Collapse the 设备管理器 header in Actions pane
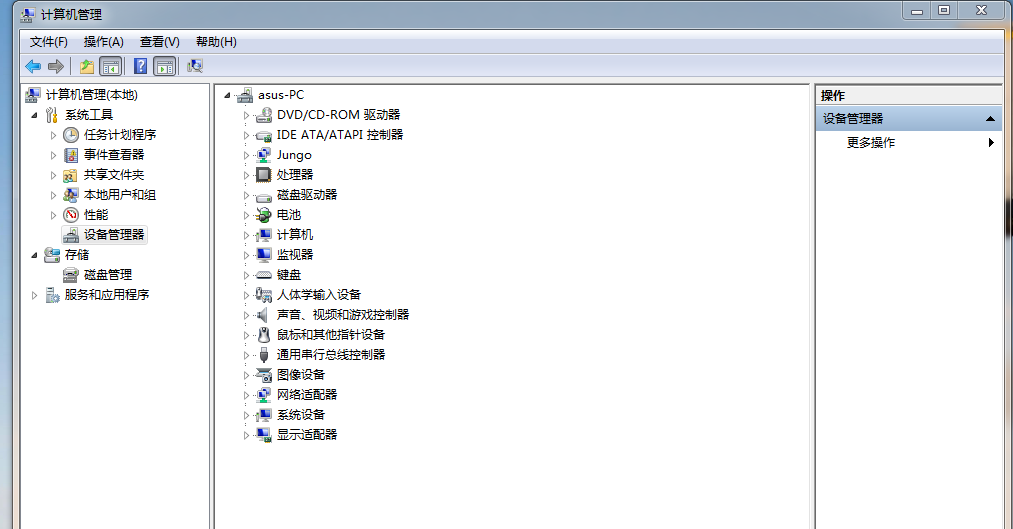 (990, 119)
